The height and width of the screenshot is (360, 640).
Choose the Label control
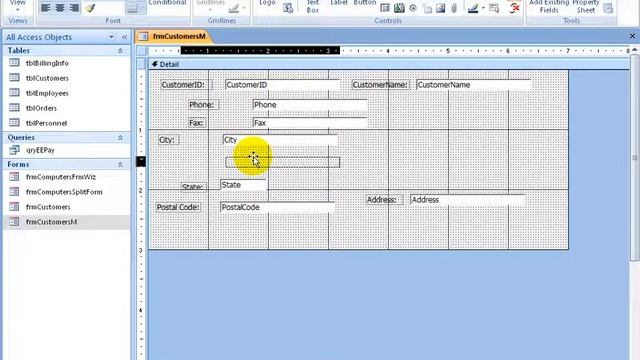pyautogui.click(x=338, y=3)
